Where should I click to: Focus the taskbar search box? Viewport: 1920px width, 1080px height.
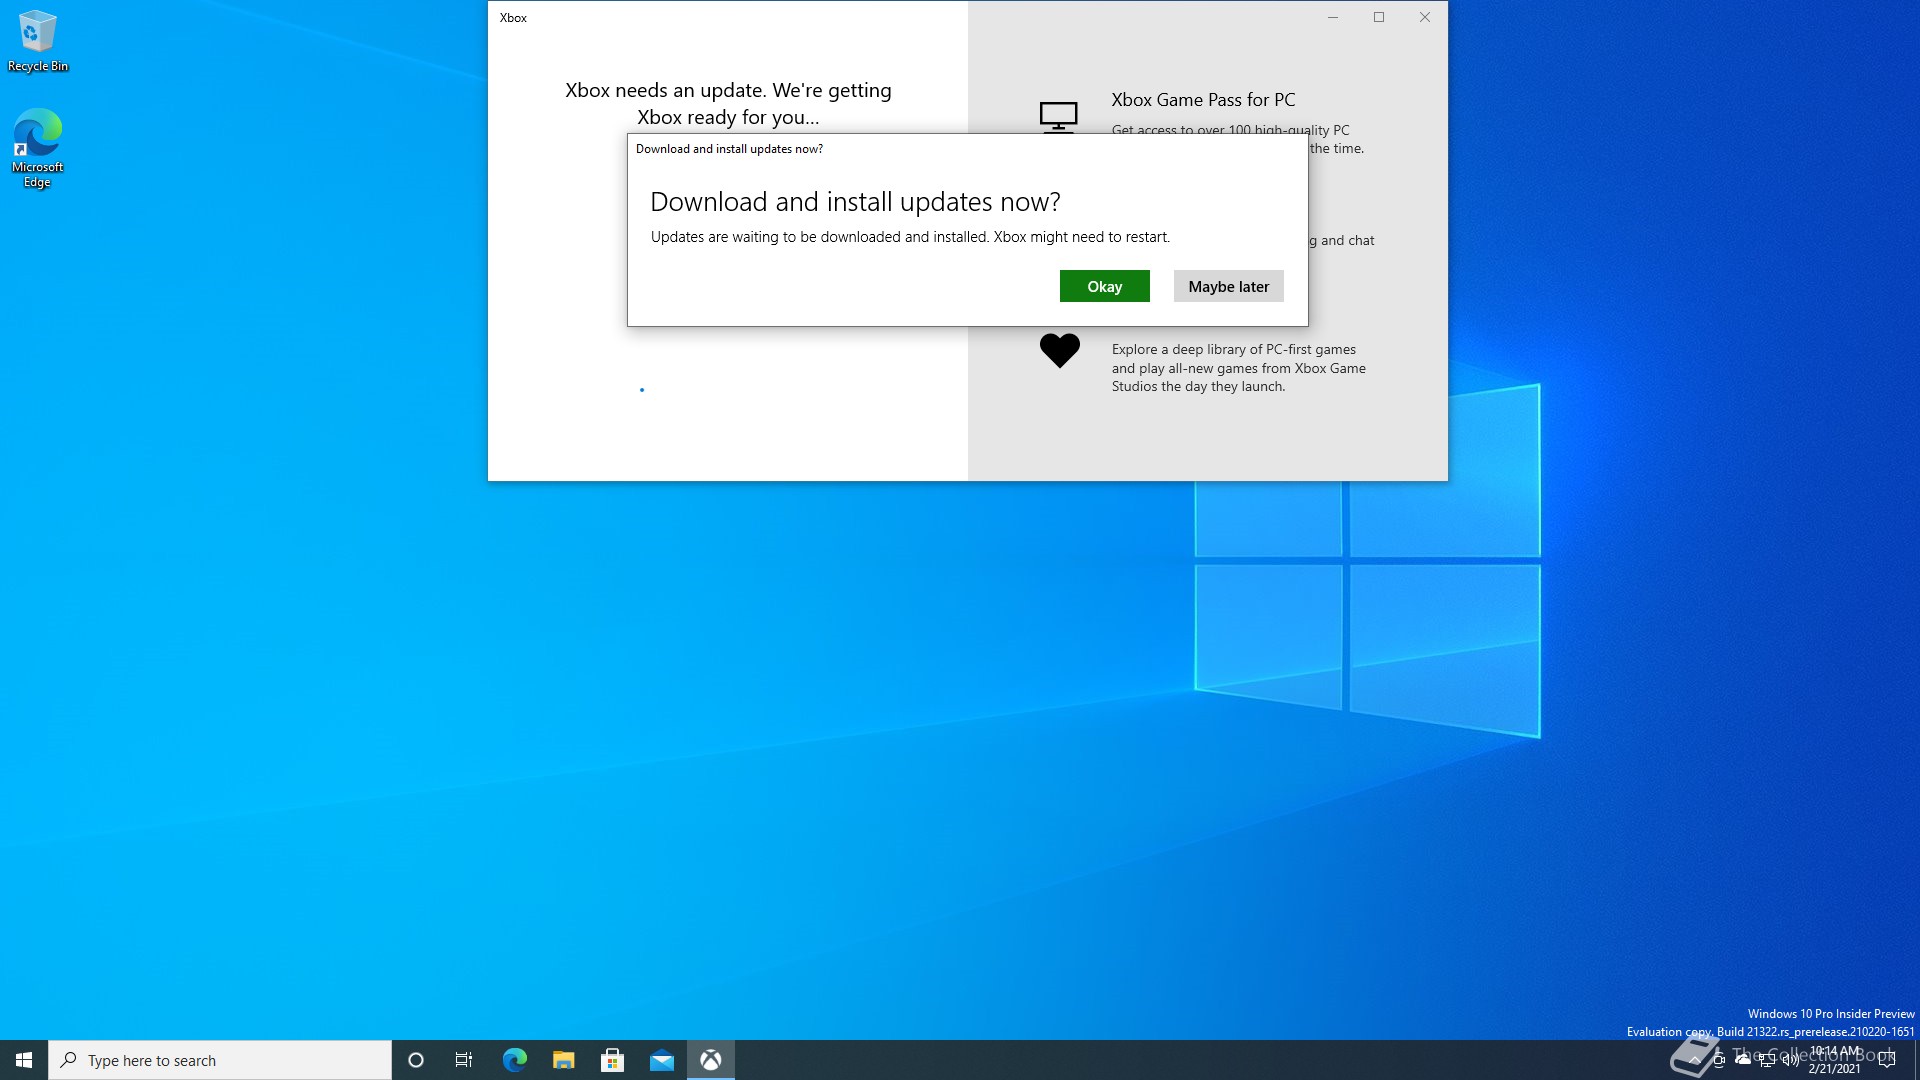[x=220, y=1060]
